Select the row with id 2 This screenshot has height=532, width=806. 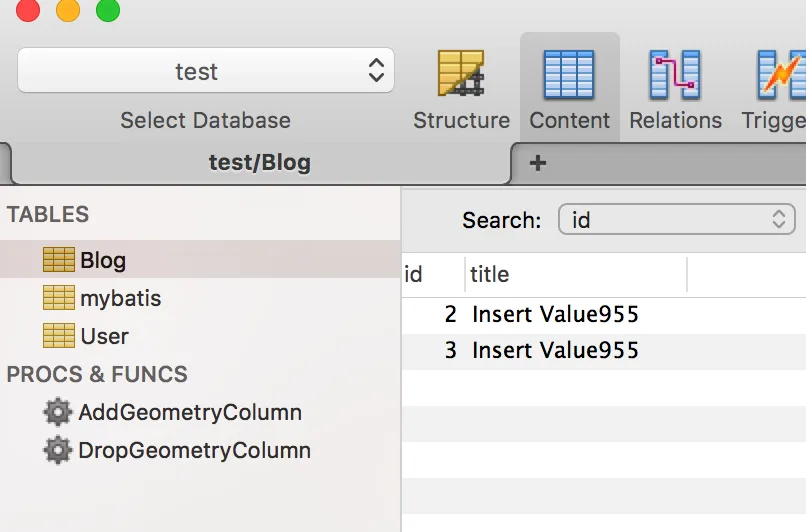(x=554, y=315)
